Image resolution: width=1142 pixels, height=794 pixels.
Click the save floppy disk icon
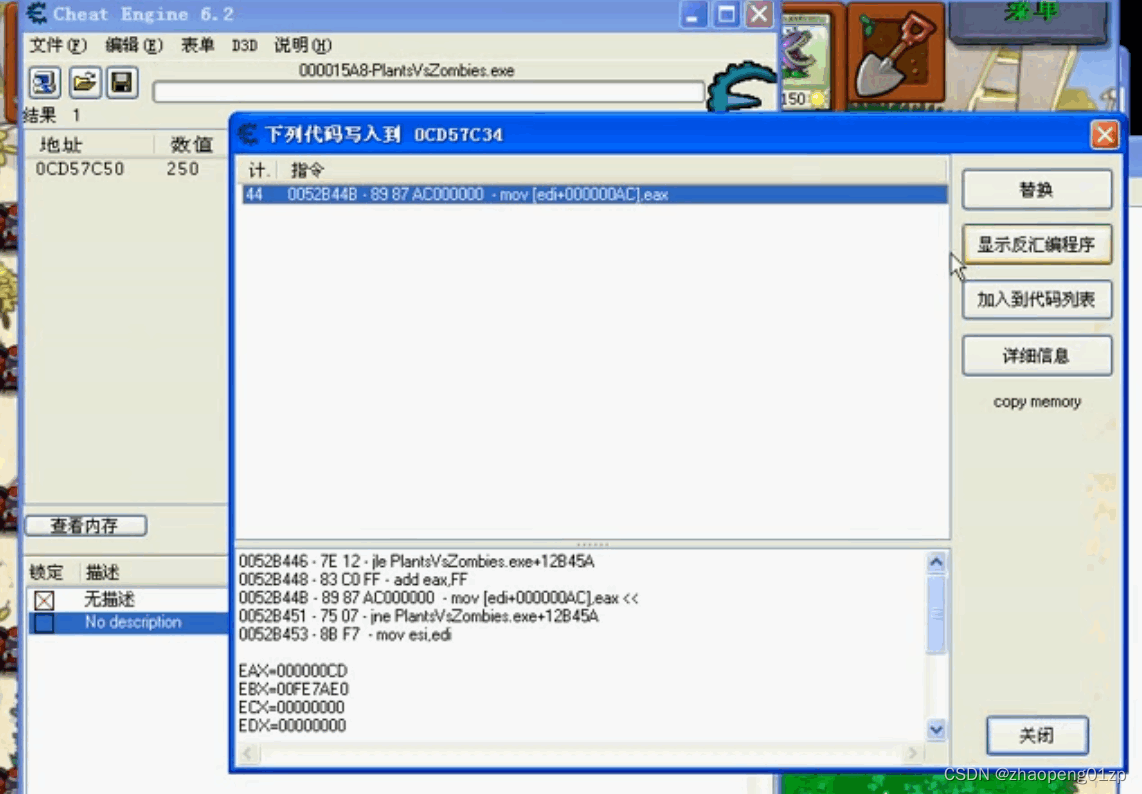coord(122,82)
